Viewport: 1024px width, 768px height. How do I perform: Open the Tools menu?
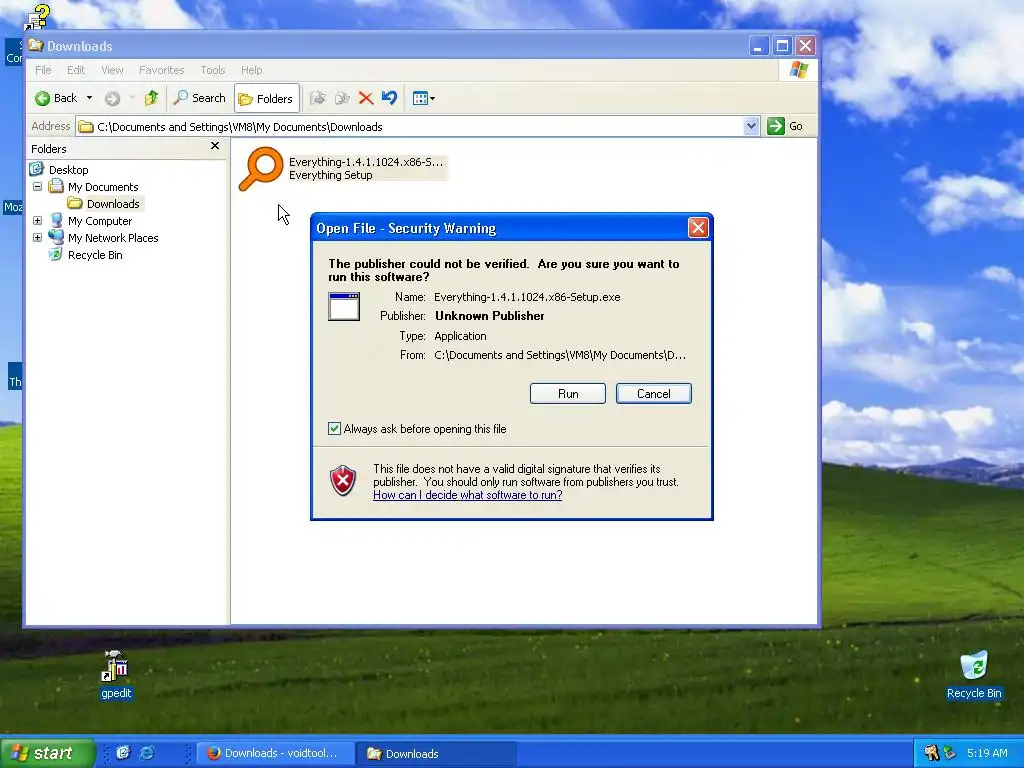point(213,70)
